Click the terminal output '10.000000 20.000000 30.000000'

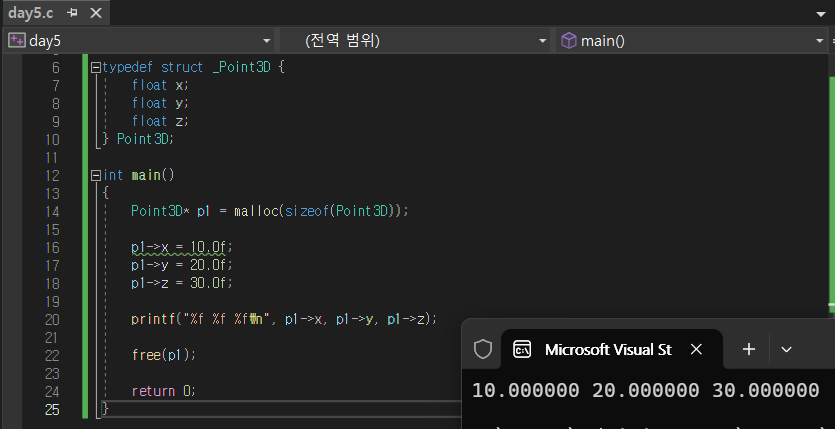tap(645, 391)
